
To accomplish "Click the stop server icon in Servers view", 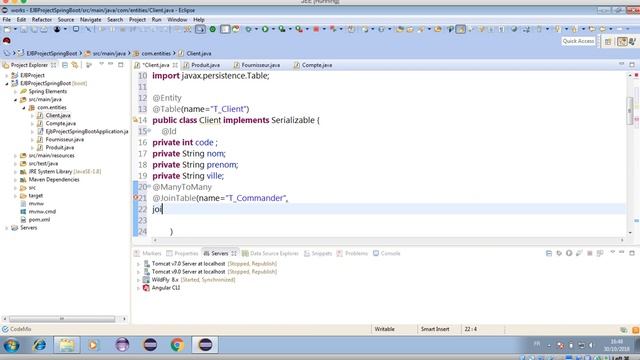I will (590, 253).
